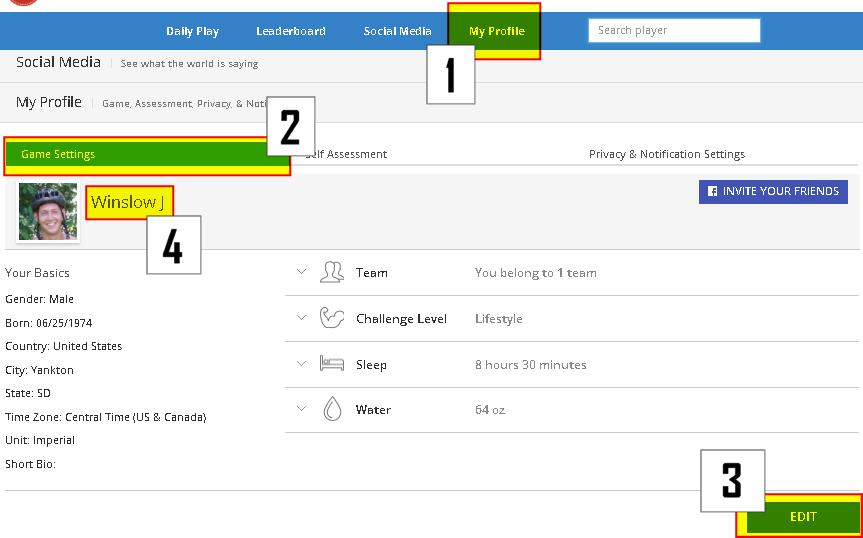Switch to the Self Assessment tab
This screenshot has width=863, height=538.
pyautogui.click(x=348, y=154)
